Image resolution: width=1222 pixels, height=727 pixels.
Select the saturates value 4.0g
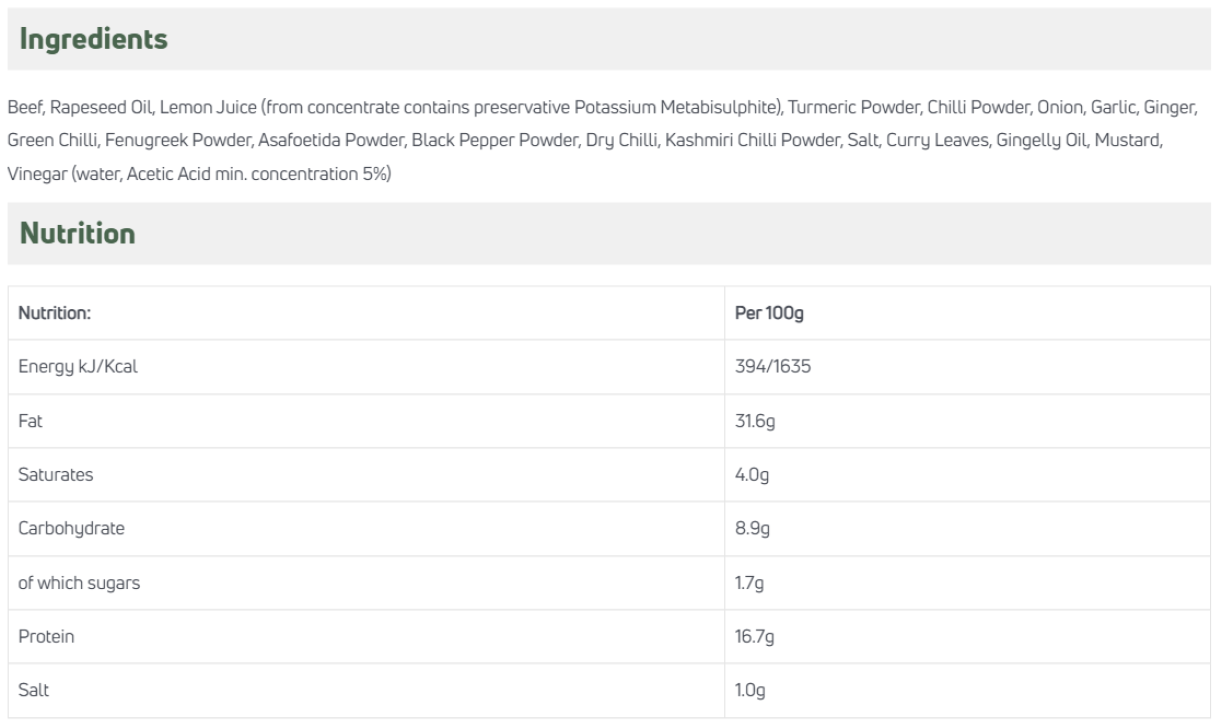pos(751,475)
